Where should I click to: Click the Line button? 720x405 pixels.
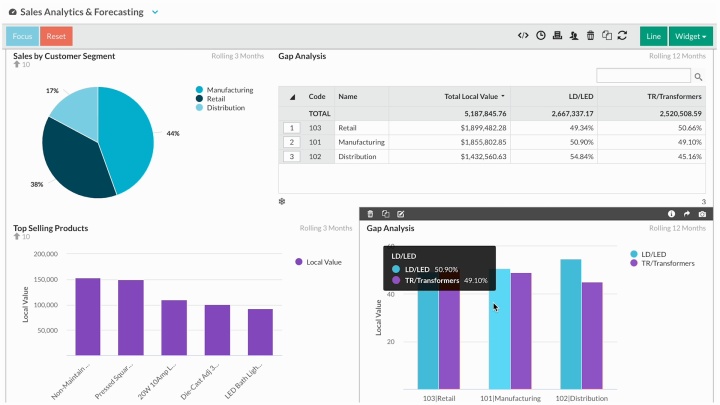(x=653, y=36)
